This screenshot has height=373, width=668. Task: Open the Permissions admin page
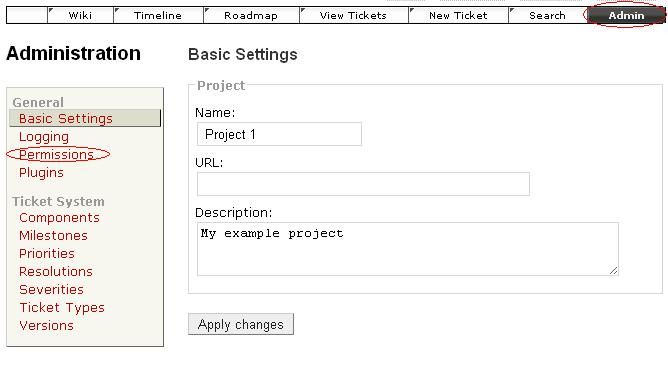tap(56, 154)
